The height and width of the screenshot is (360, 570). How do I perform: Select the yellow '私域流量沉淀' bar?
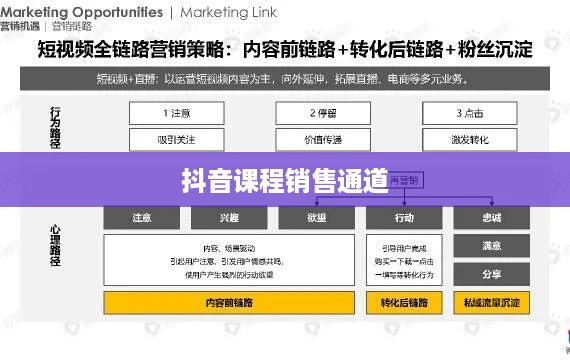pyautogui.click(x=491, y=303)
